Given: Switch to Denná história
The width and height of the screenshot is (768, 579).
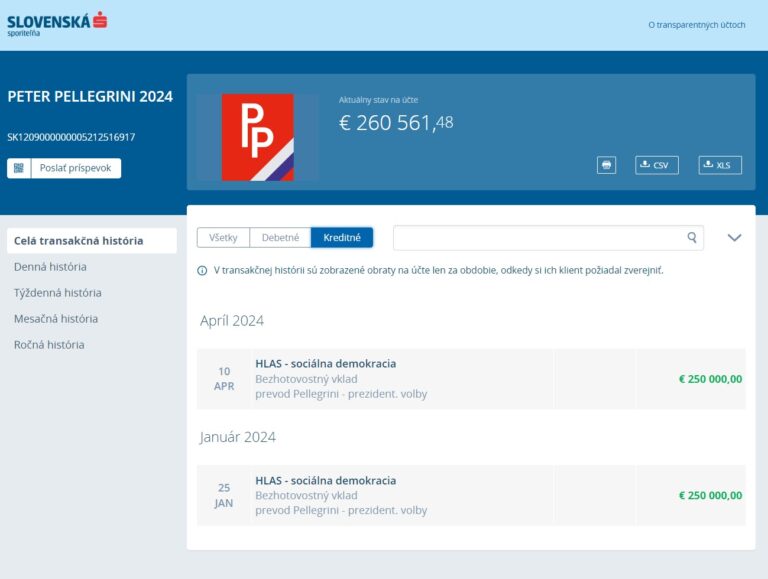Looking at the screenshot, I should pyautogui.click(x=50, y=267).
